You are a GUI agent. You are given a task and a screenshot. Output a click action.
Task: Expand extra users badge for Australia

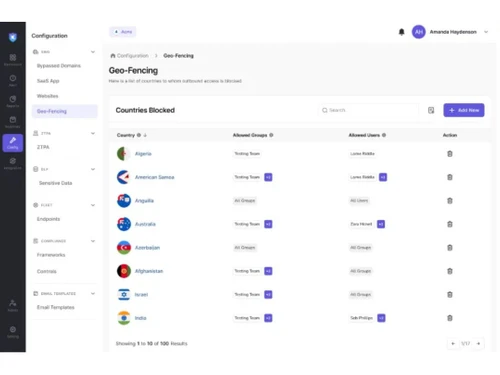pyautogui.click(x=381, y=224)
